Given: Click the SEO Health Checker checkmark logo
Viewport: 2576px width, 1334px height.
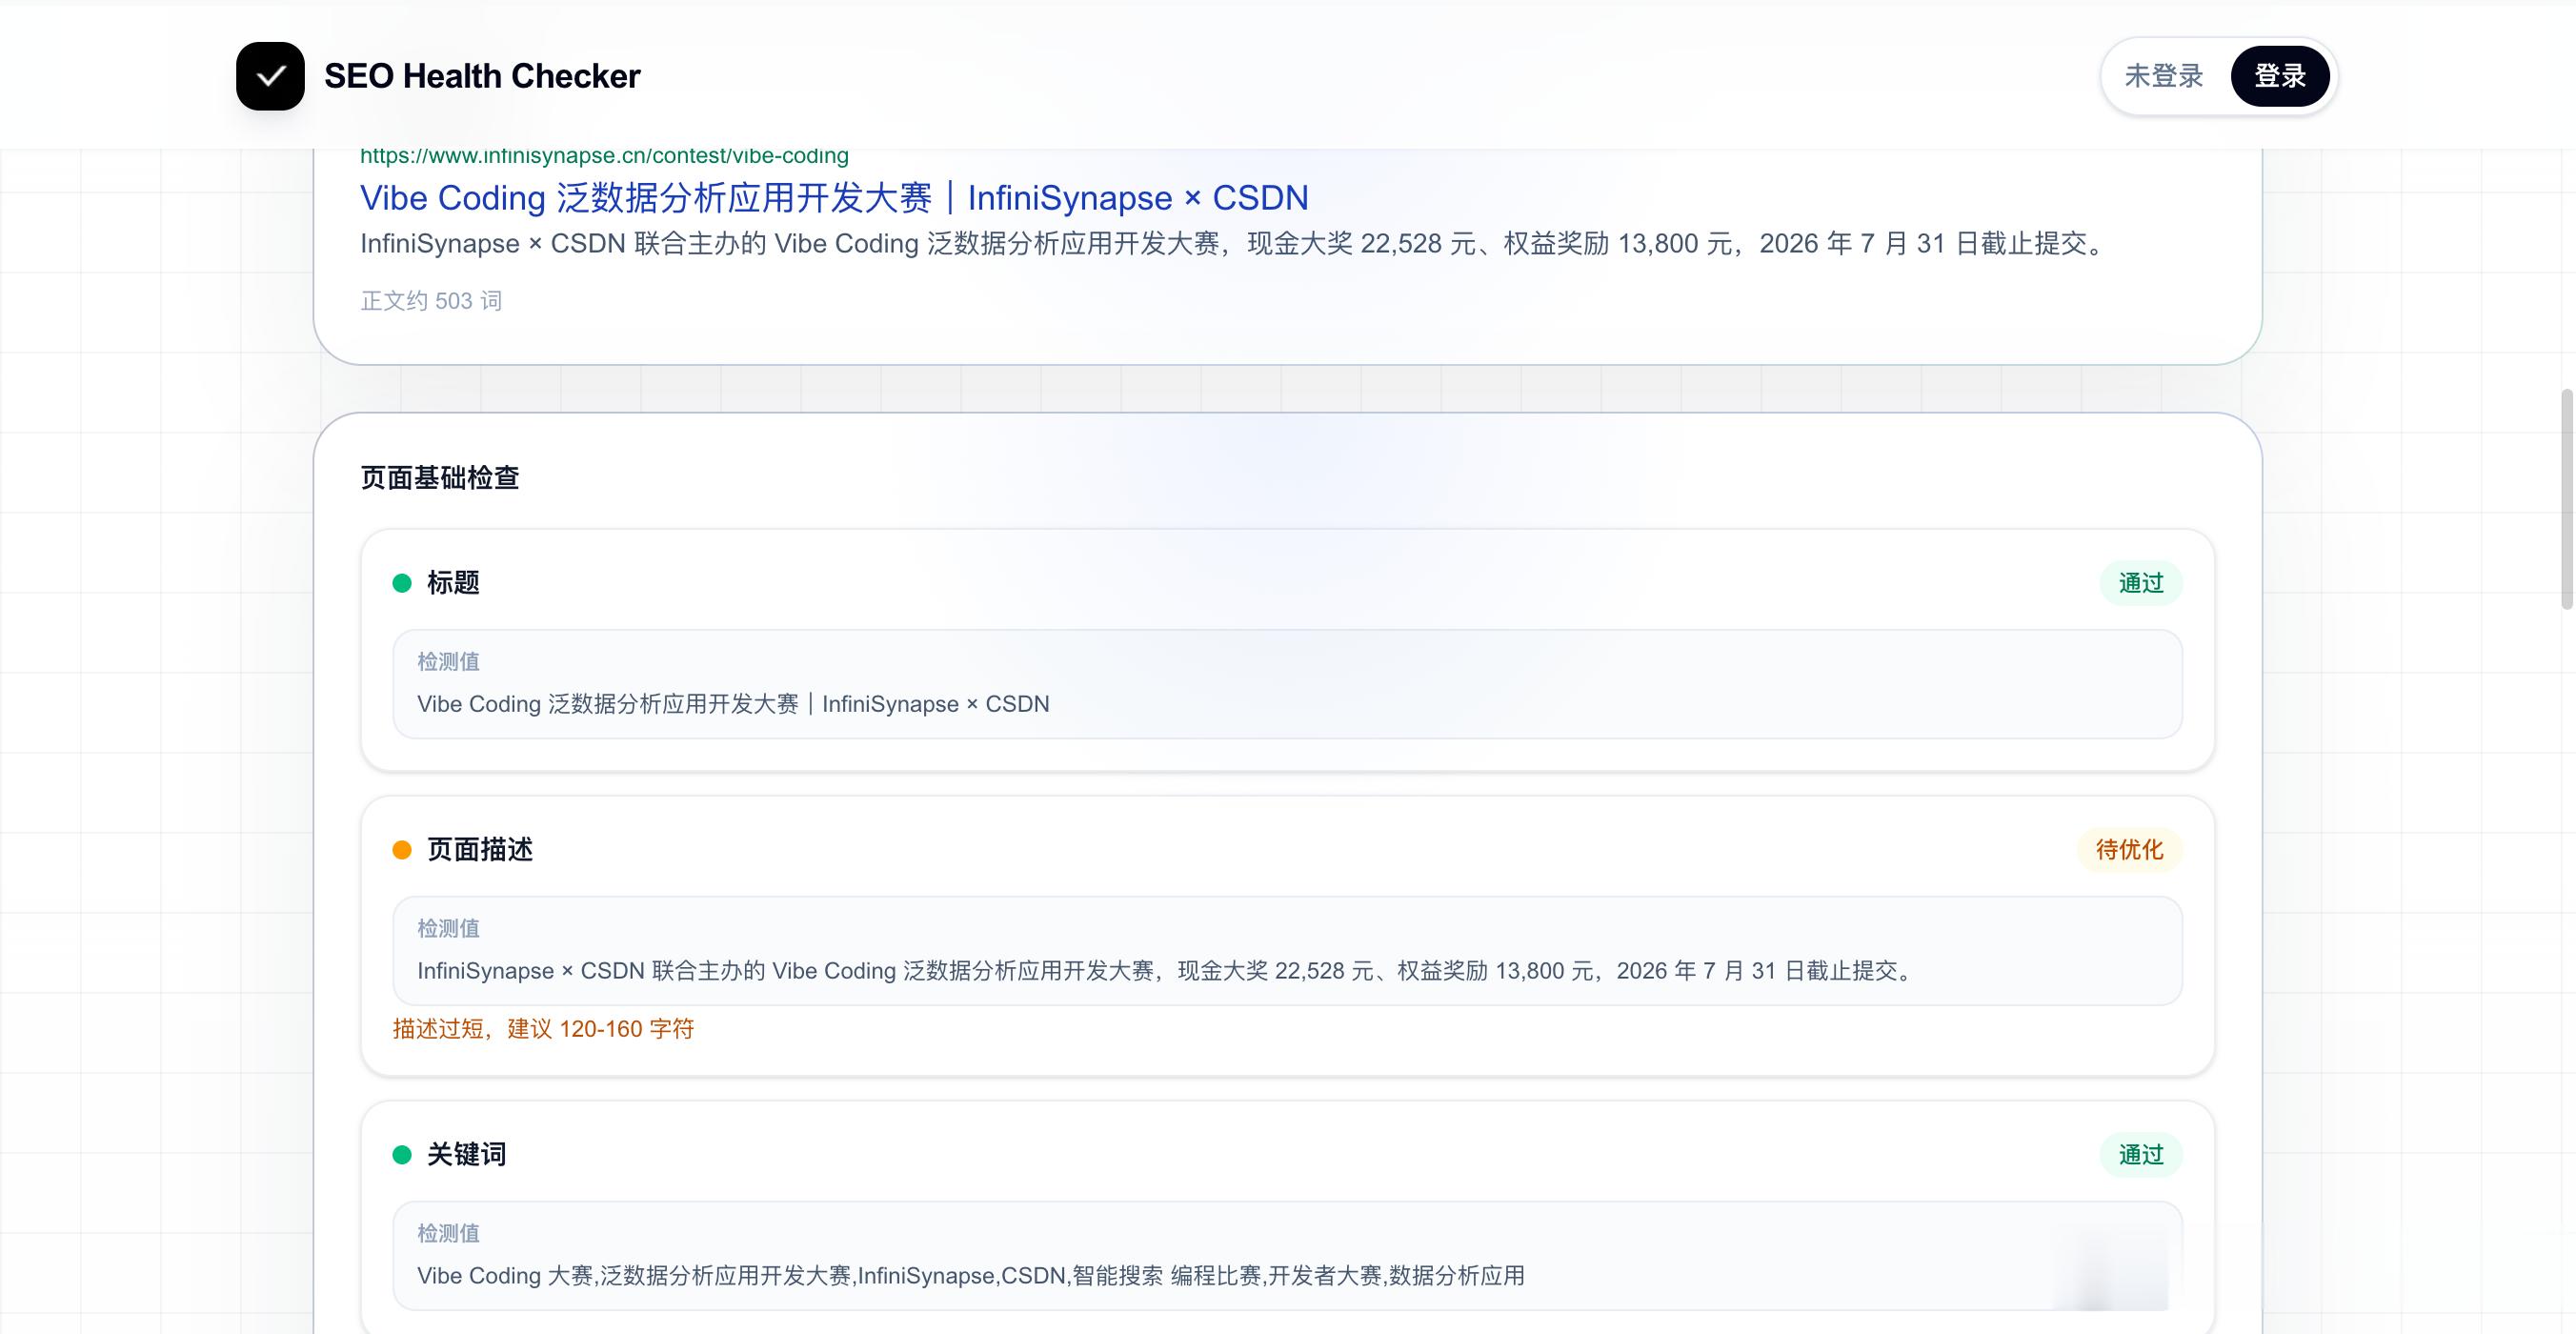Looking at the screenshot, I should pos(270,76).
